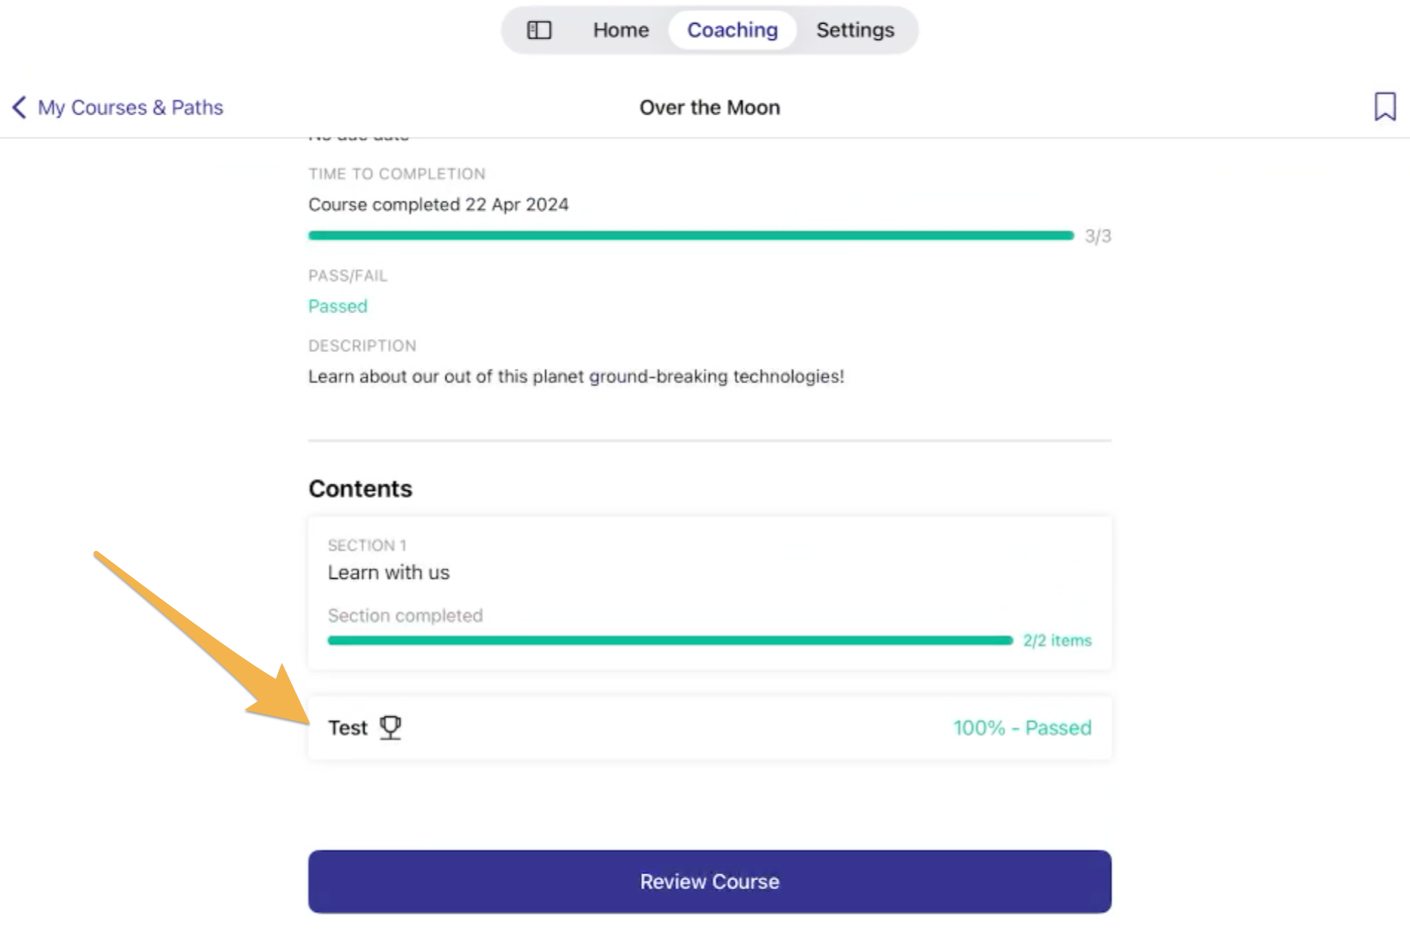Click the section completed progress bar
The height and width of the screenshot is (932, 1410).
(670, 640)
